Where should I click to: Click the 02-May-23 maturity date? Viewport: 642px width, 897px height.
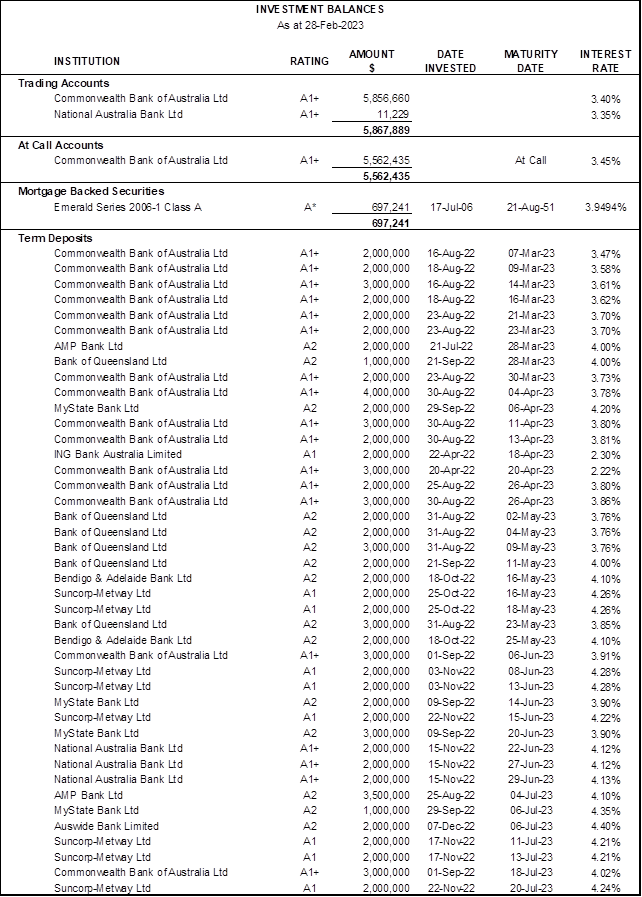click(531, 517)
